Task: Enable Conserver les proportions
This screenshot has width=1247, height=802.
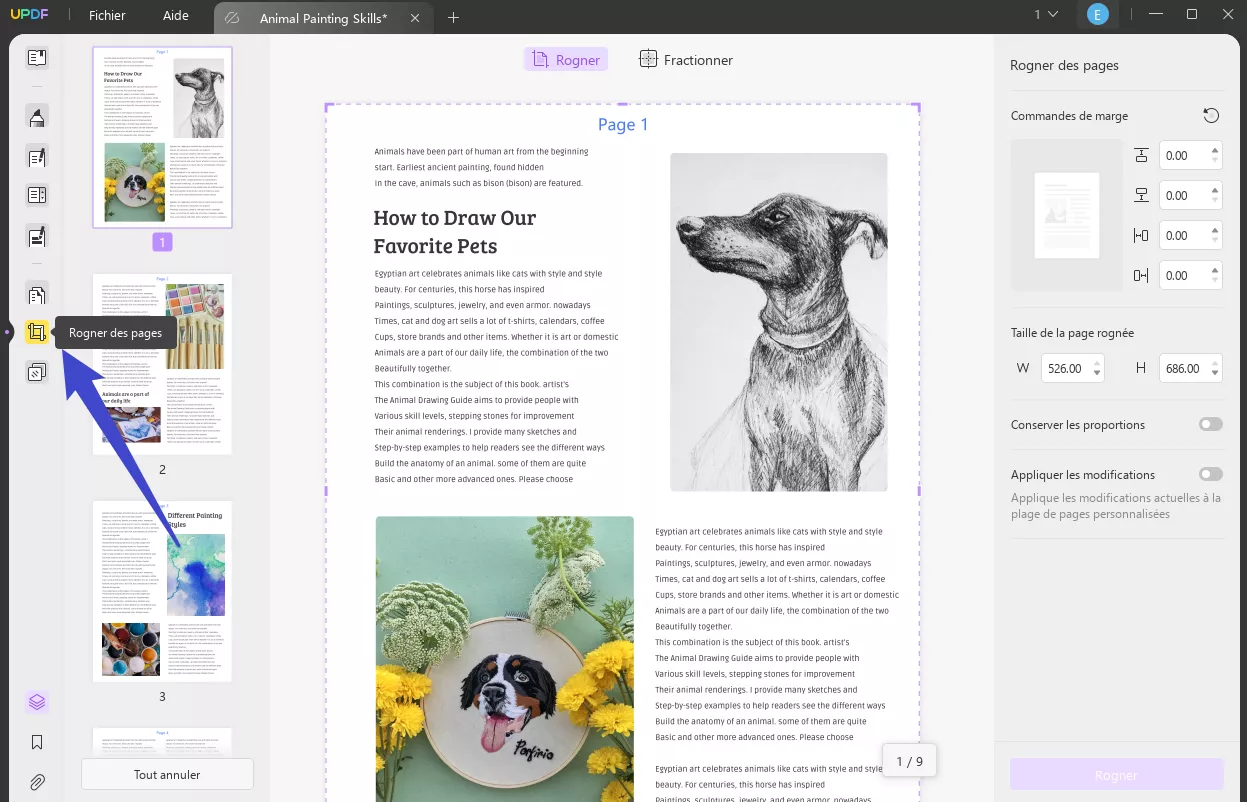Action: pyautogui.click(x=1211, y=424)
